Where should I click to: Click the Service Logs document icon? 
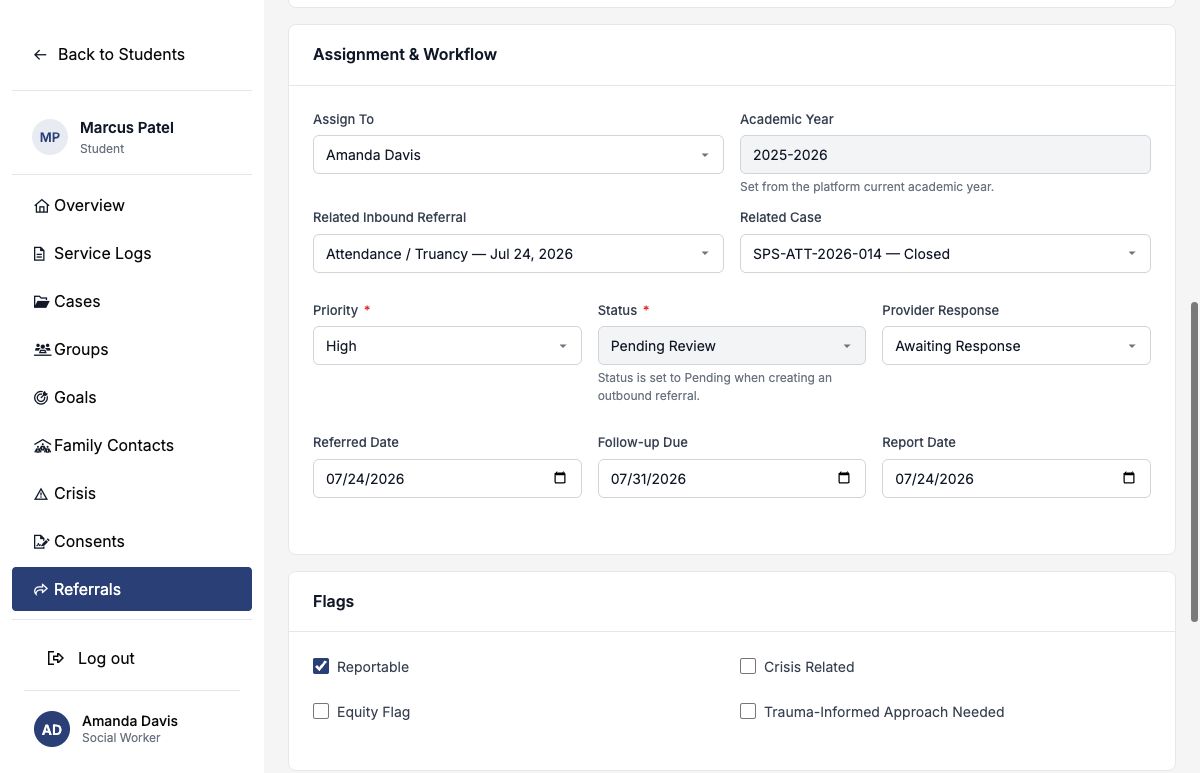pos(40,254)
